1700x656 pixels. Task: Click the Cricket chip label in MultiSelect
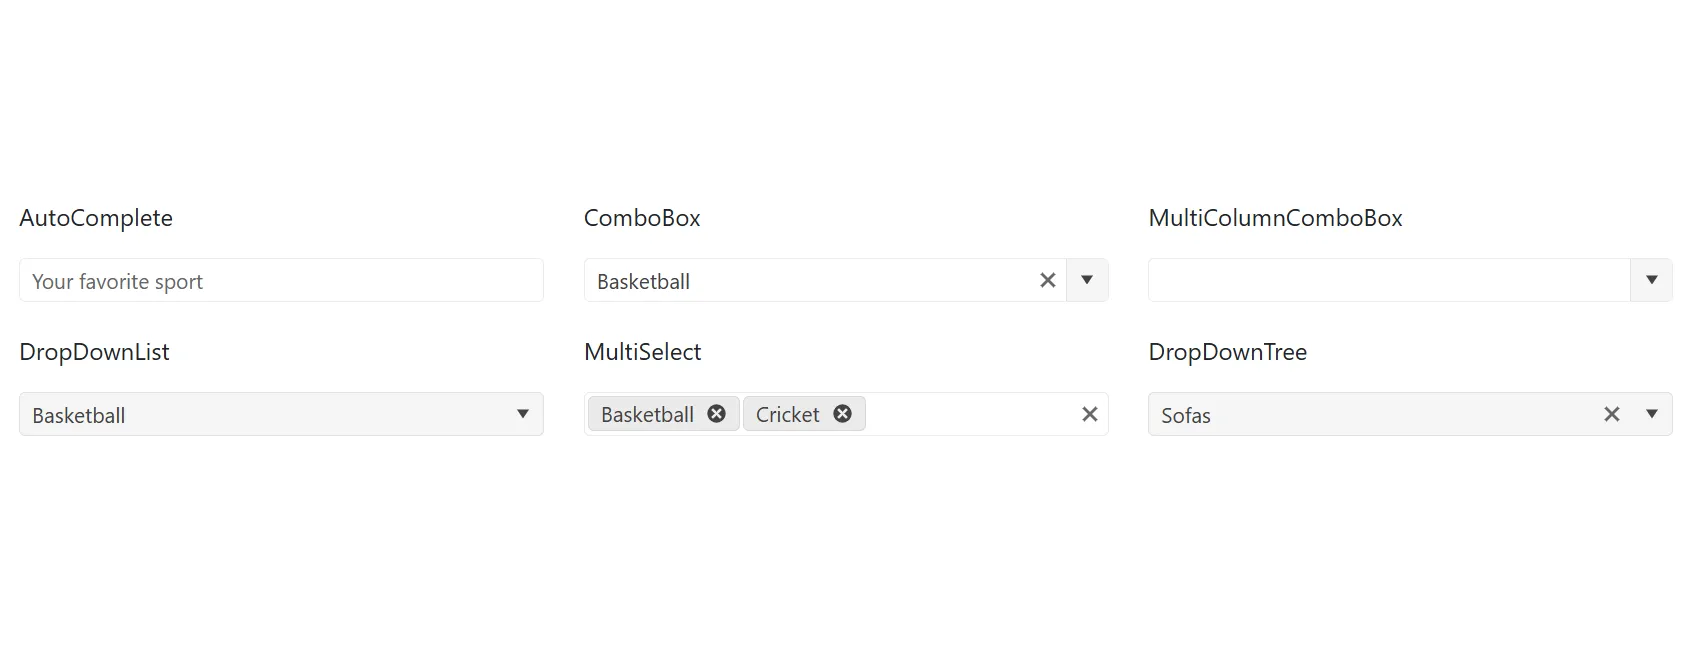coord(787,415)
